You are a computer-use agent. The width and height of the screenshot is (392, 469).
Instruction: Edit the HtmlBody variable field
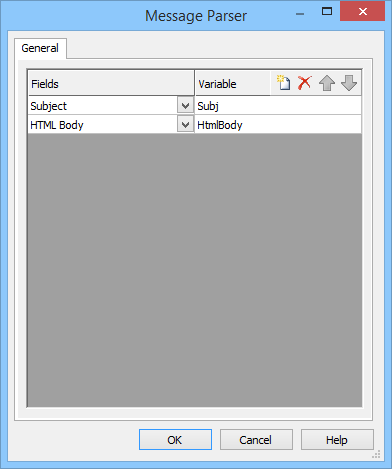click(278, 125)
